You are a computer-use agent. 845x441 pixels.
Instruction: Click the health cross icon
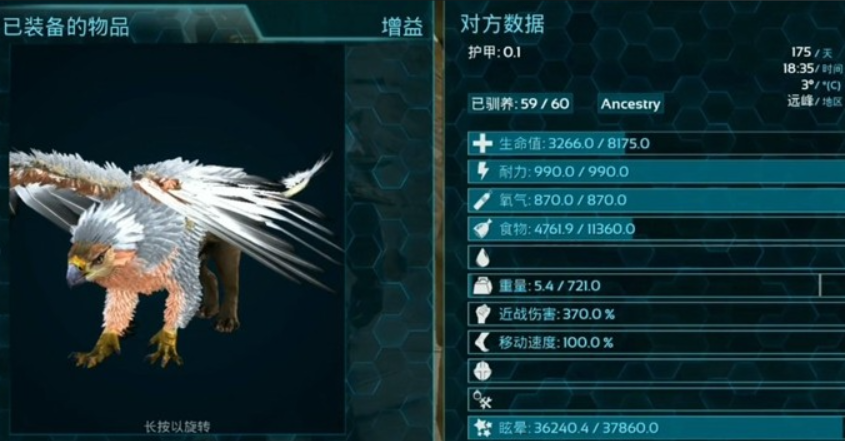[x=482, y=143]
